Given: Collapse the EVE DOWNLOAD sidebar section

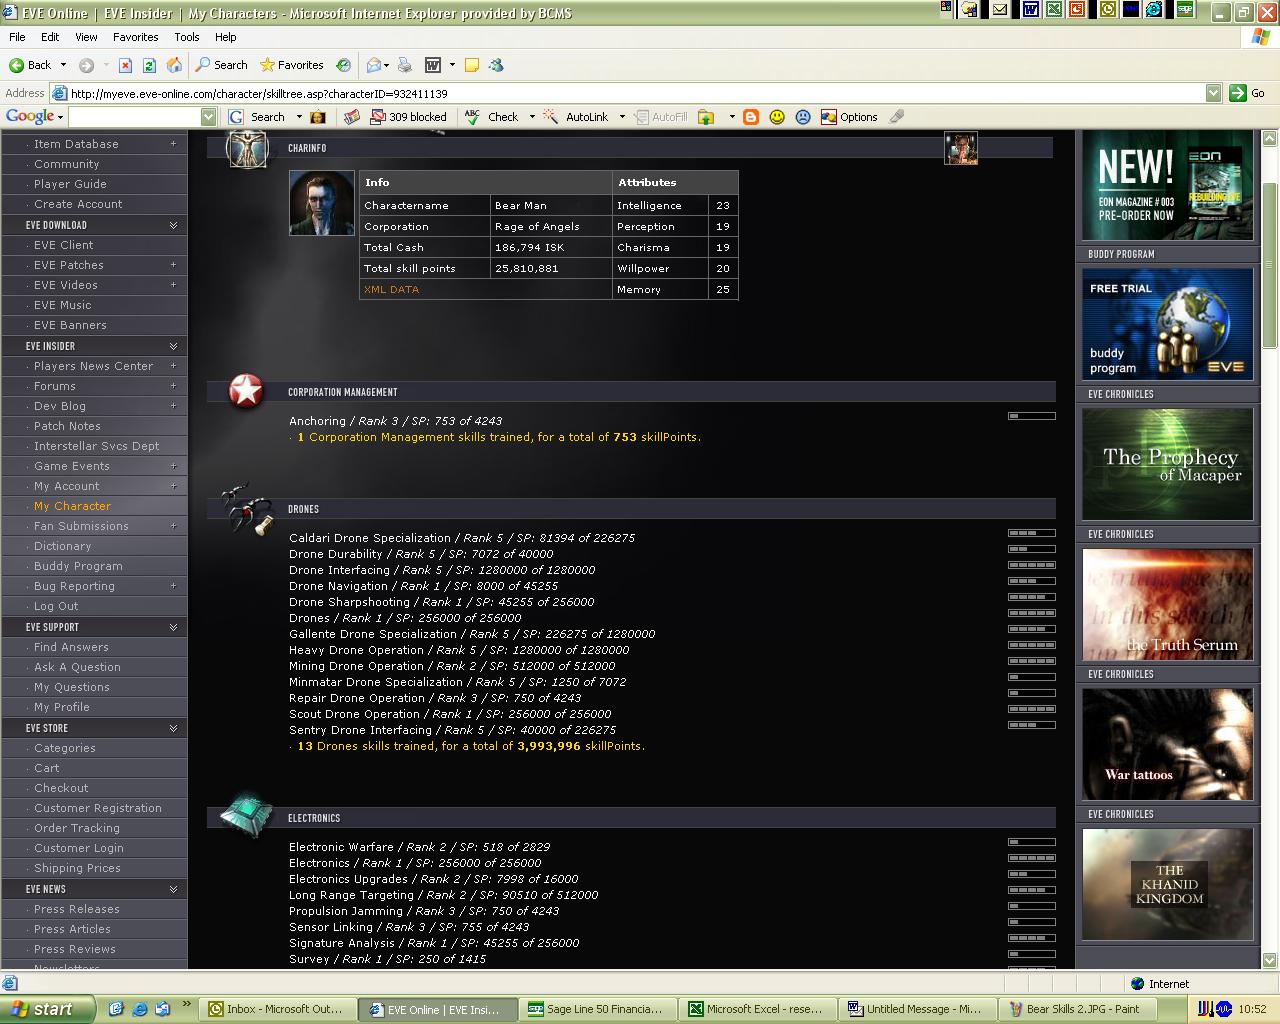Looking at the screenshot, I should tap(173, 225).
